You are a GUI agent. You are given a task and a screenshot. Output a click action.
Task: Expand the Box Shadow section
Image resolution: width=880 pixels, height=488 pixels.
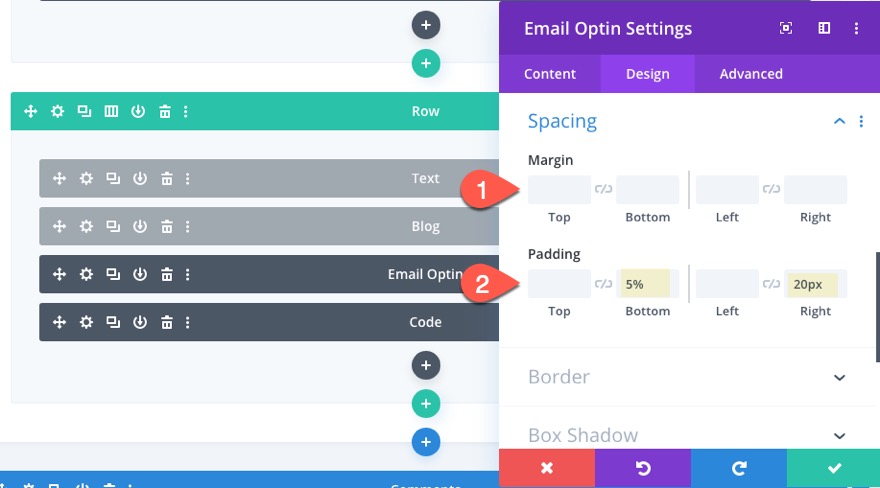click(x=839, y=435)
